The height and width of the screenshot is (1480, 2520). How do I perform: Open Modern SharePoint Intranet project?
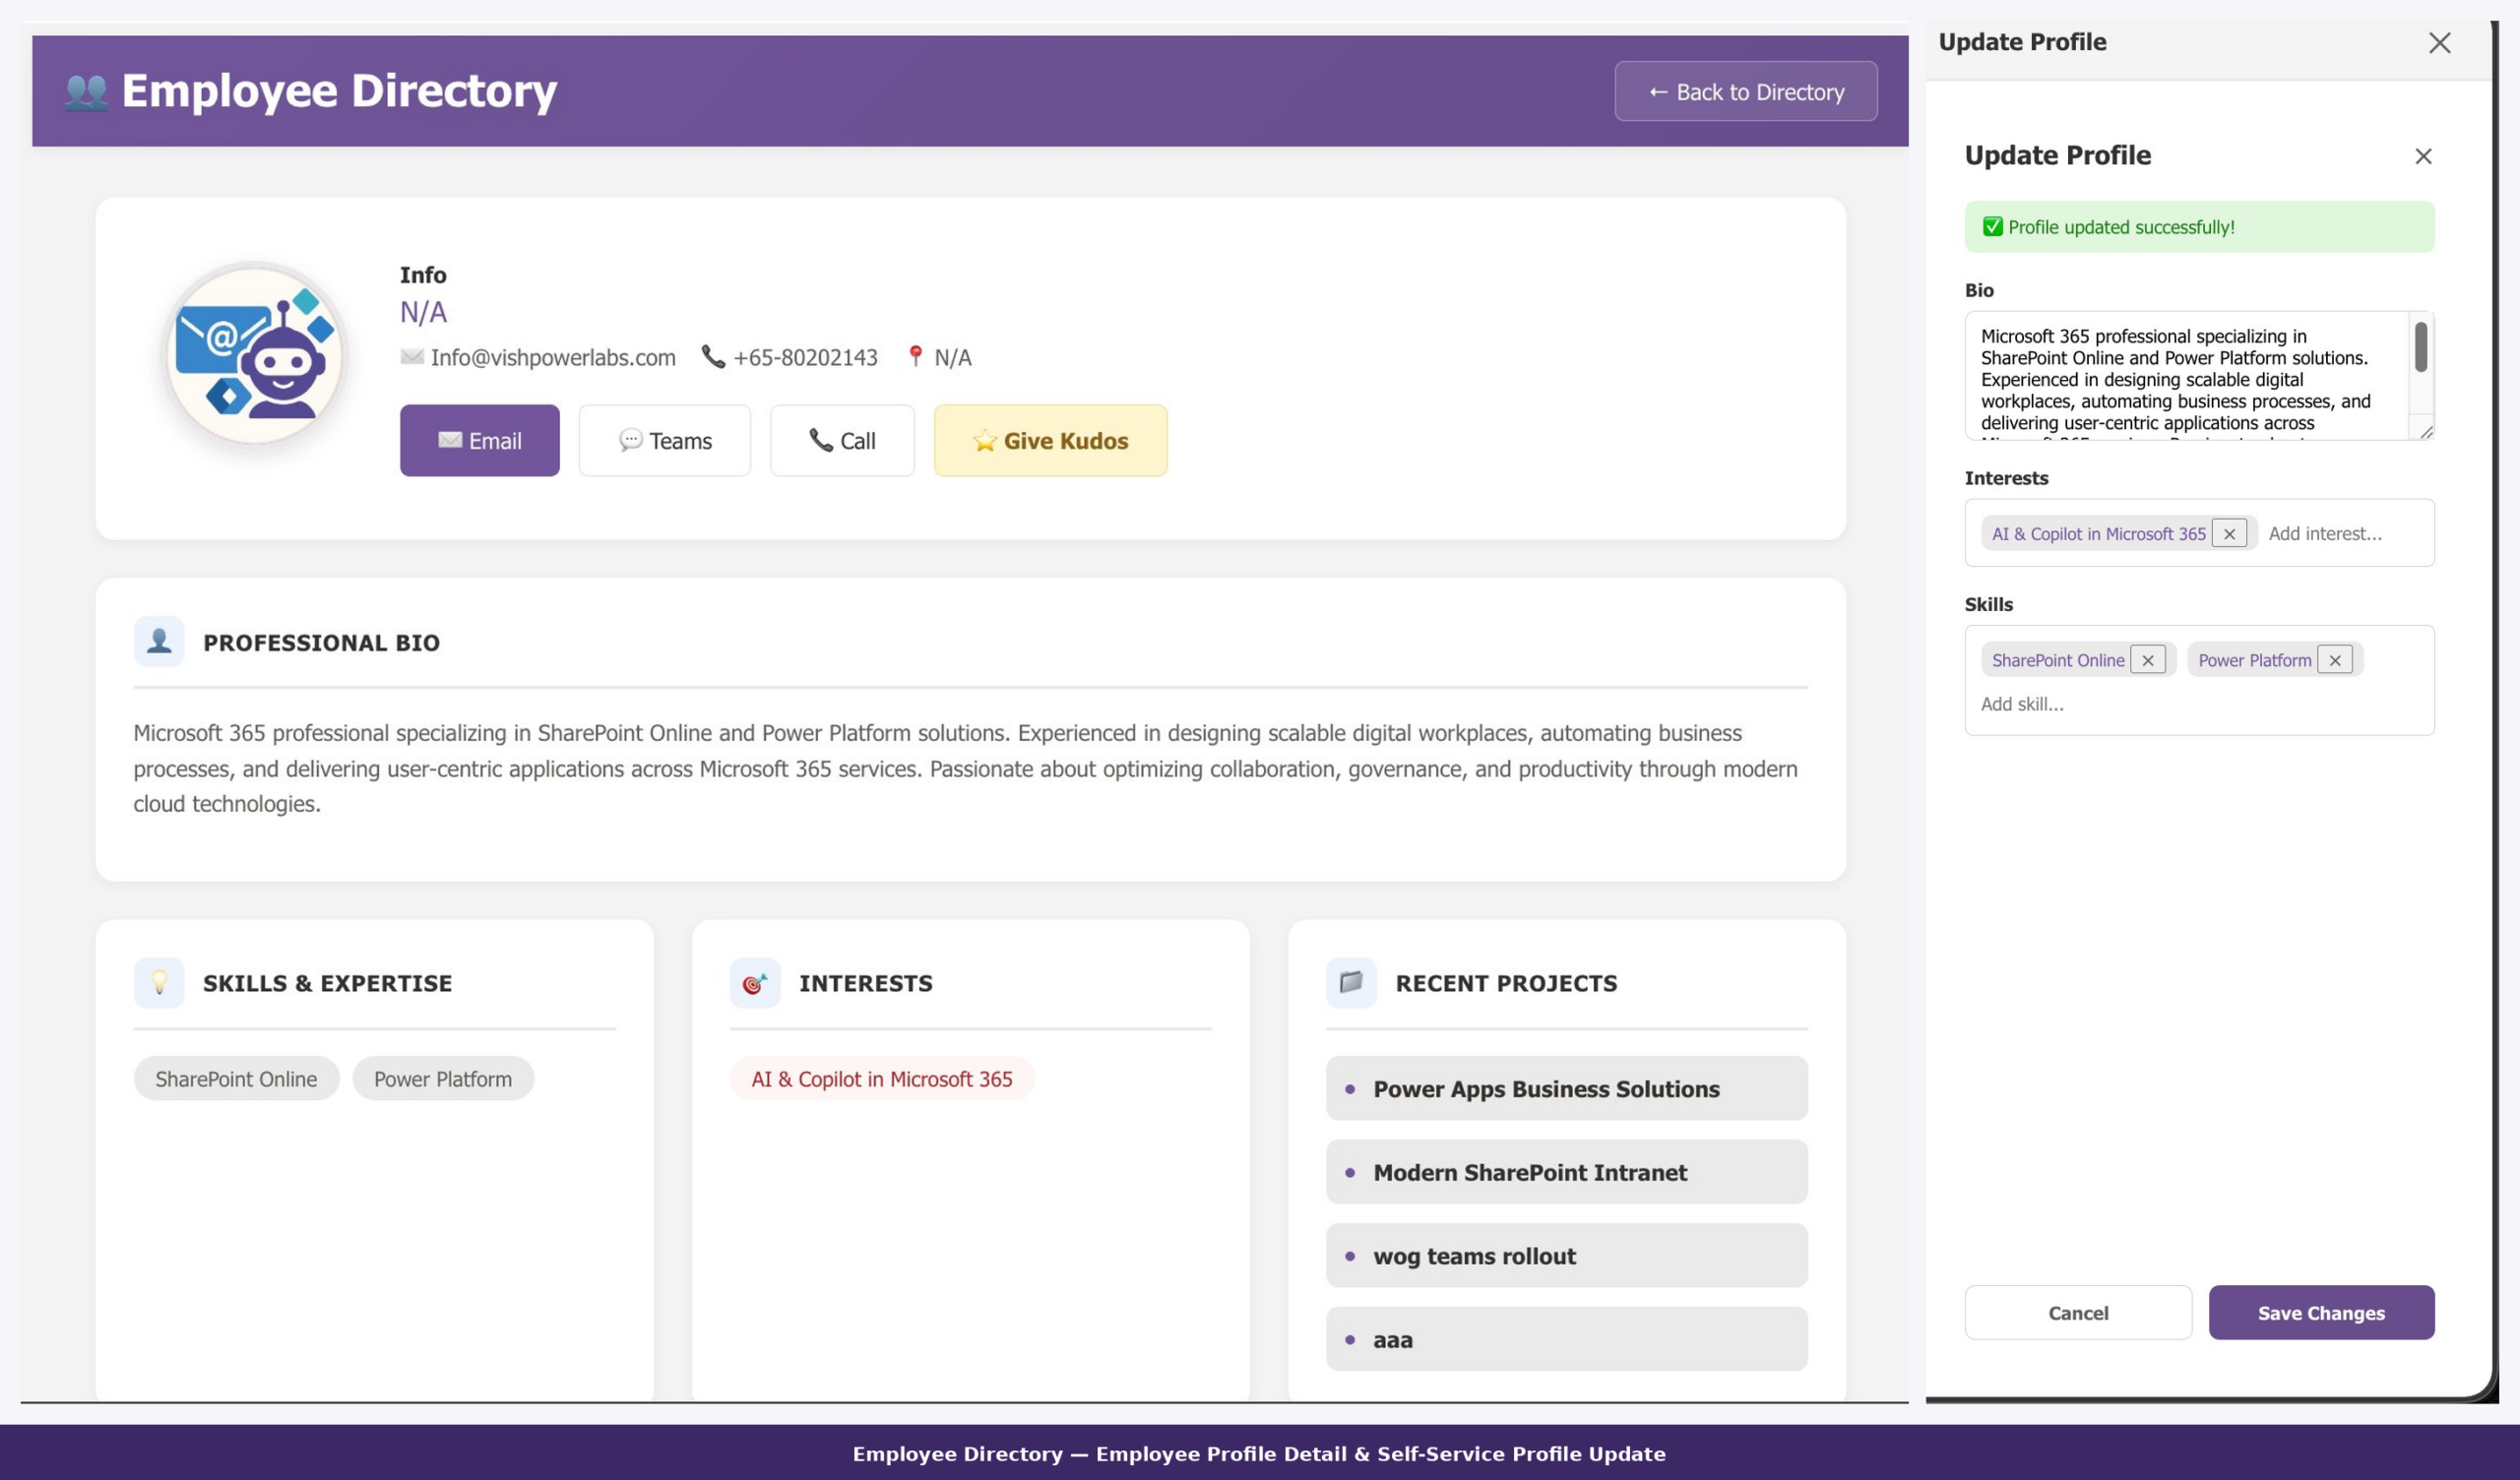(1566, 1172)
